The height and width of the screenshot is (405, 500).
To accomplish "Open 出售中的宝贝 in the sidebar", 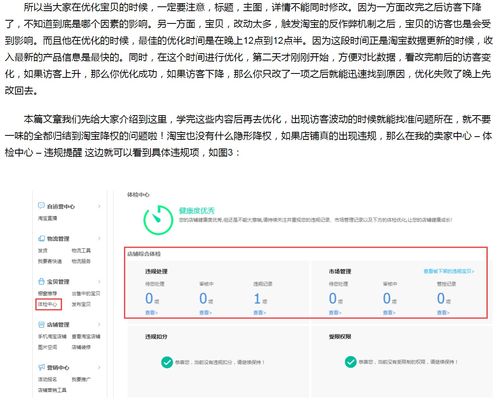I will tap(86, 293).
